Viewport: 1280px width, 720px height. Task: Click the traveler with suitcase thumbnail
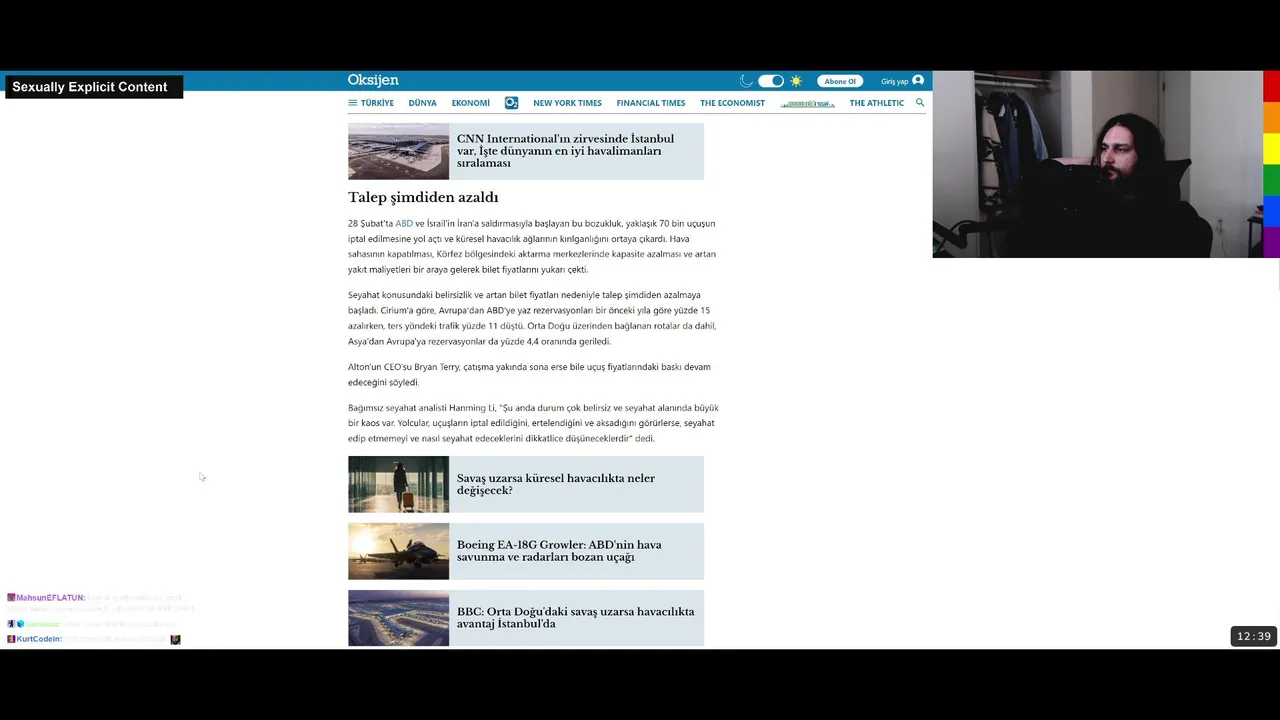coord(398,484)
